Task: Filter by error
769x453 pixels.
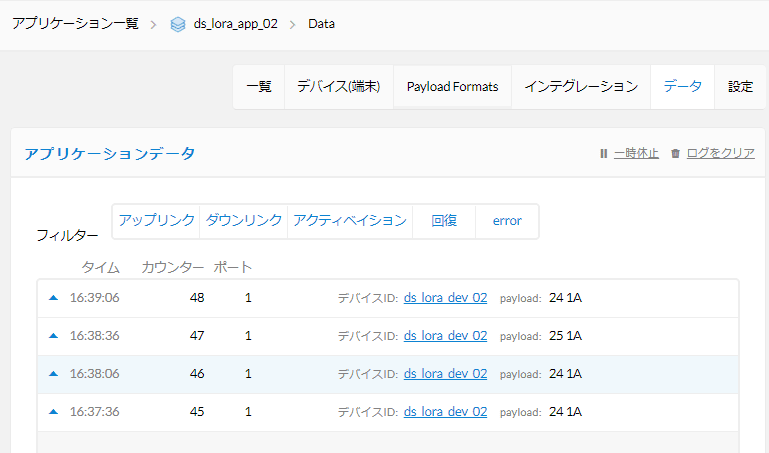Action: coord(507,221)
